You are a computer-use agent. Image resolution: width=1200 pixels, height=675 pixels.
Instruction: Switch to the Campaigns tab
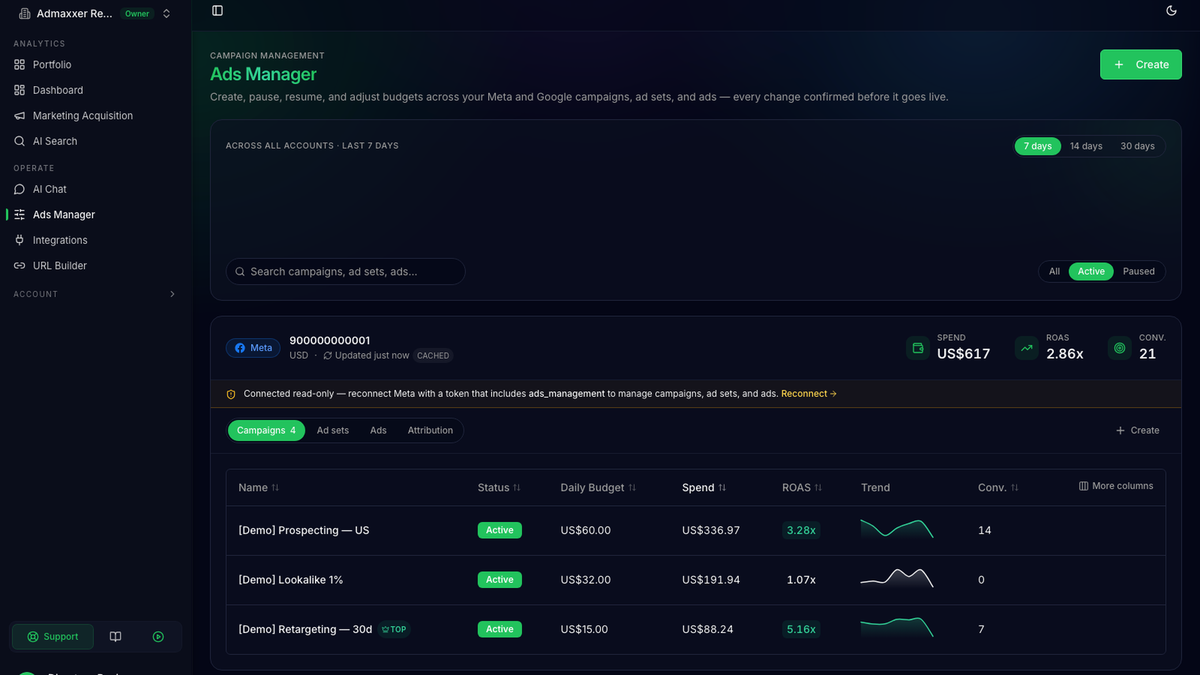point(266,430)
